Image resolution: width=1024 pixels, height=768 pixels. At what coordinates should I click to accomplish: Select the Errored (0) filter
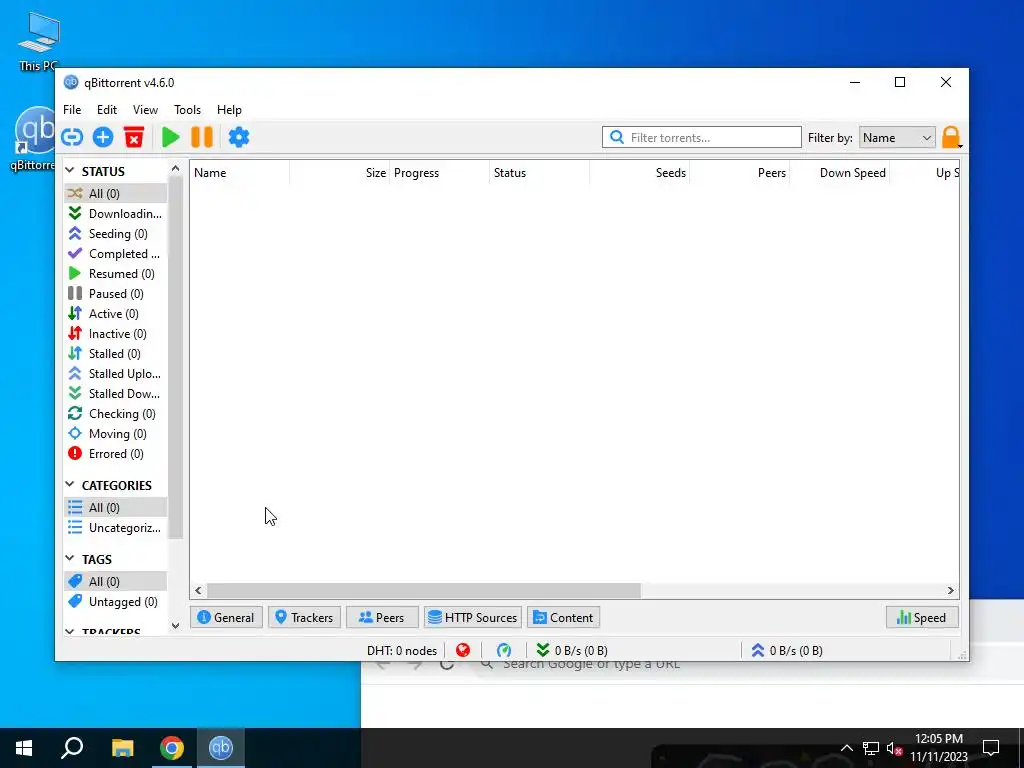point(116,454)
